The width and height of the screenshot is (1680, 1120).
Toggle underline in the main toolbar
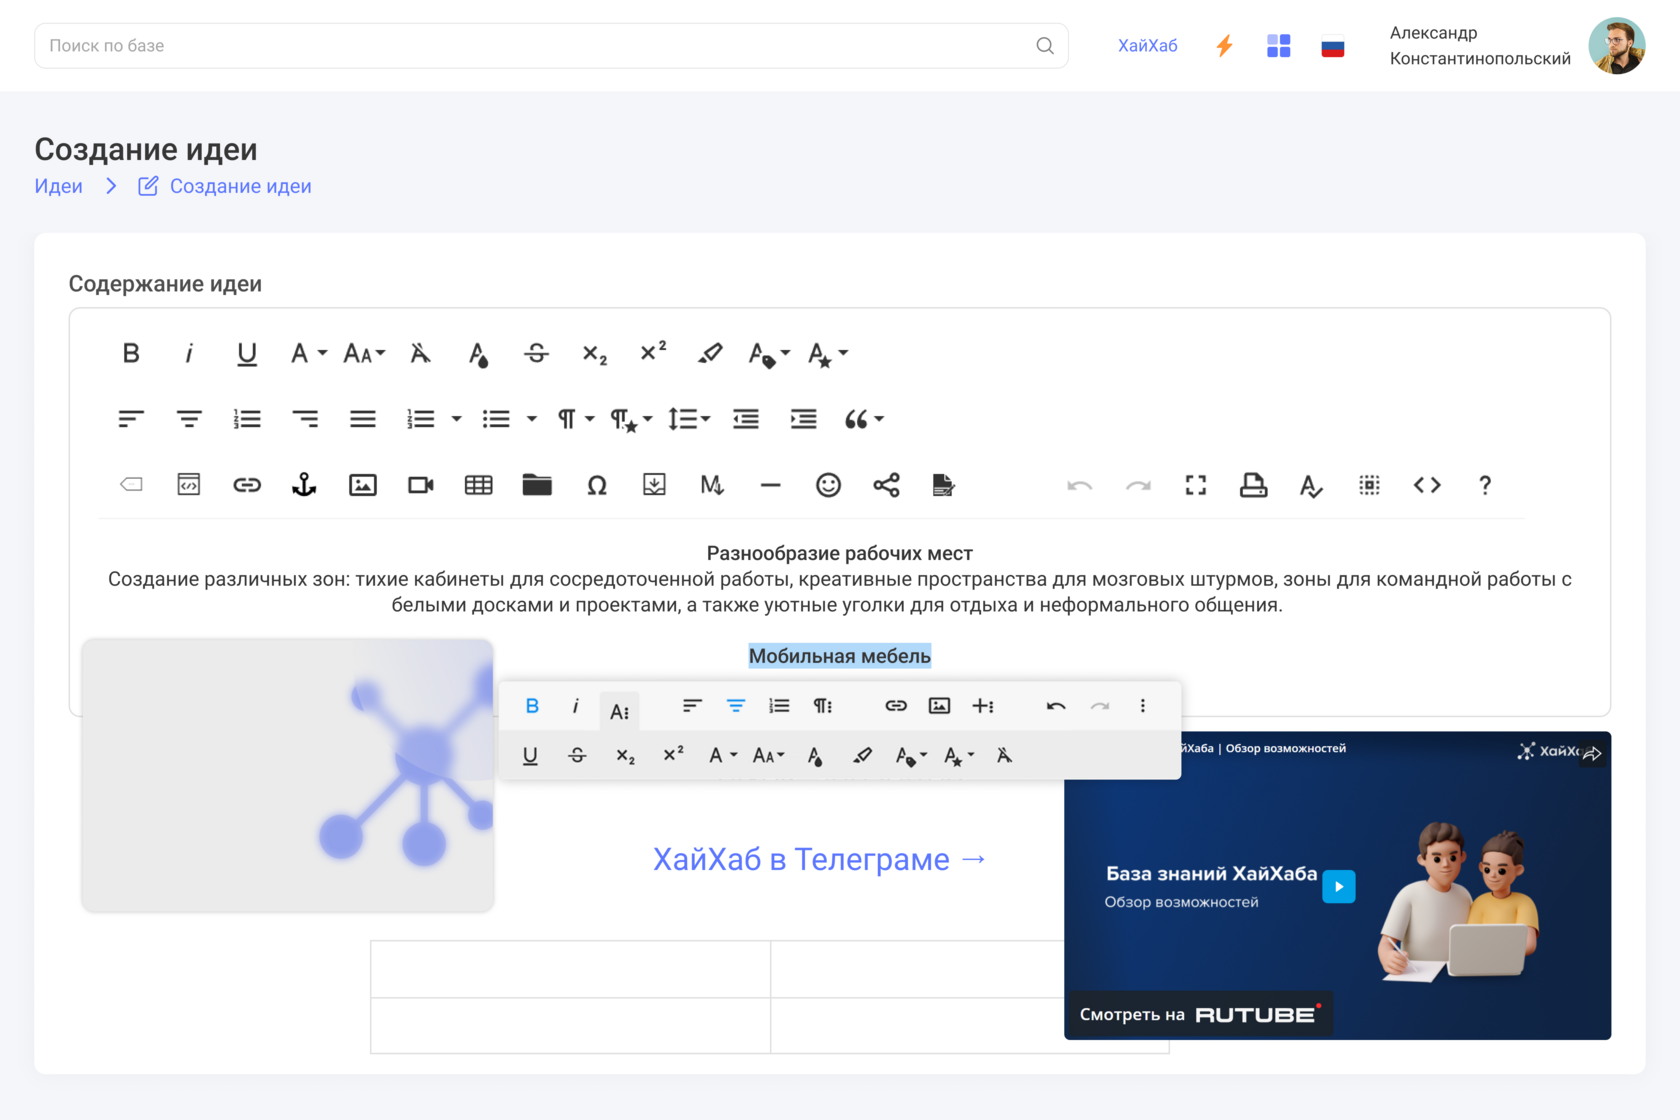coord(247,353)
